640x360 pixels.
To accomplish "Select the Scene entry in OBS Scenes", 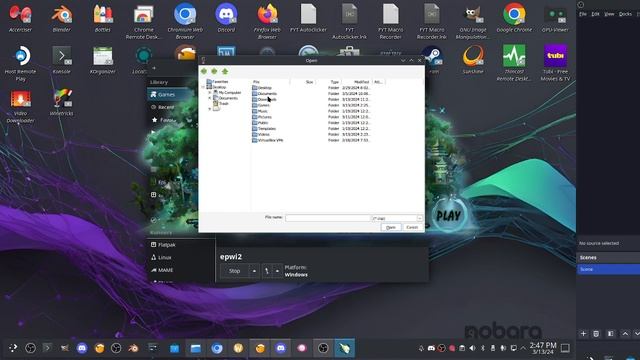I will tap(608, 269).
